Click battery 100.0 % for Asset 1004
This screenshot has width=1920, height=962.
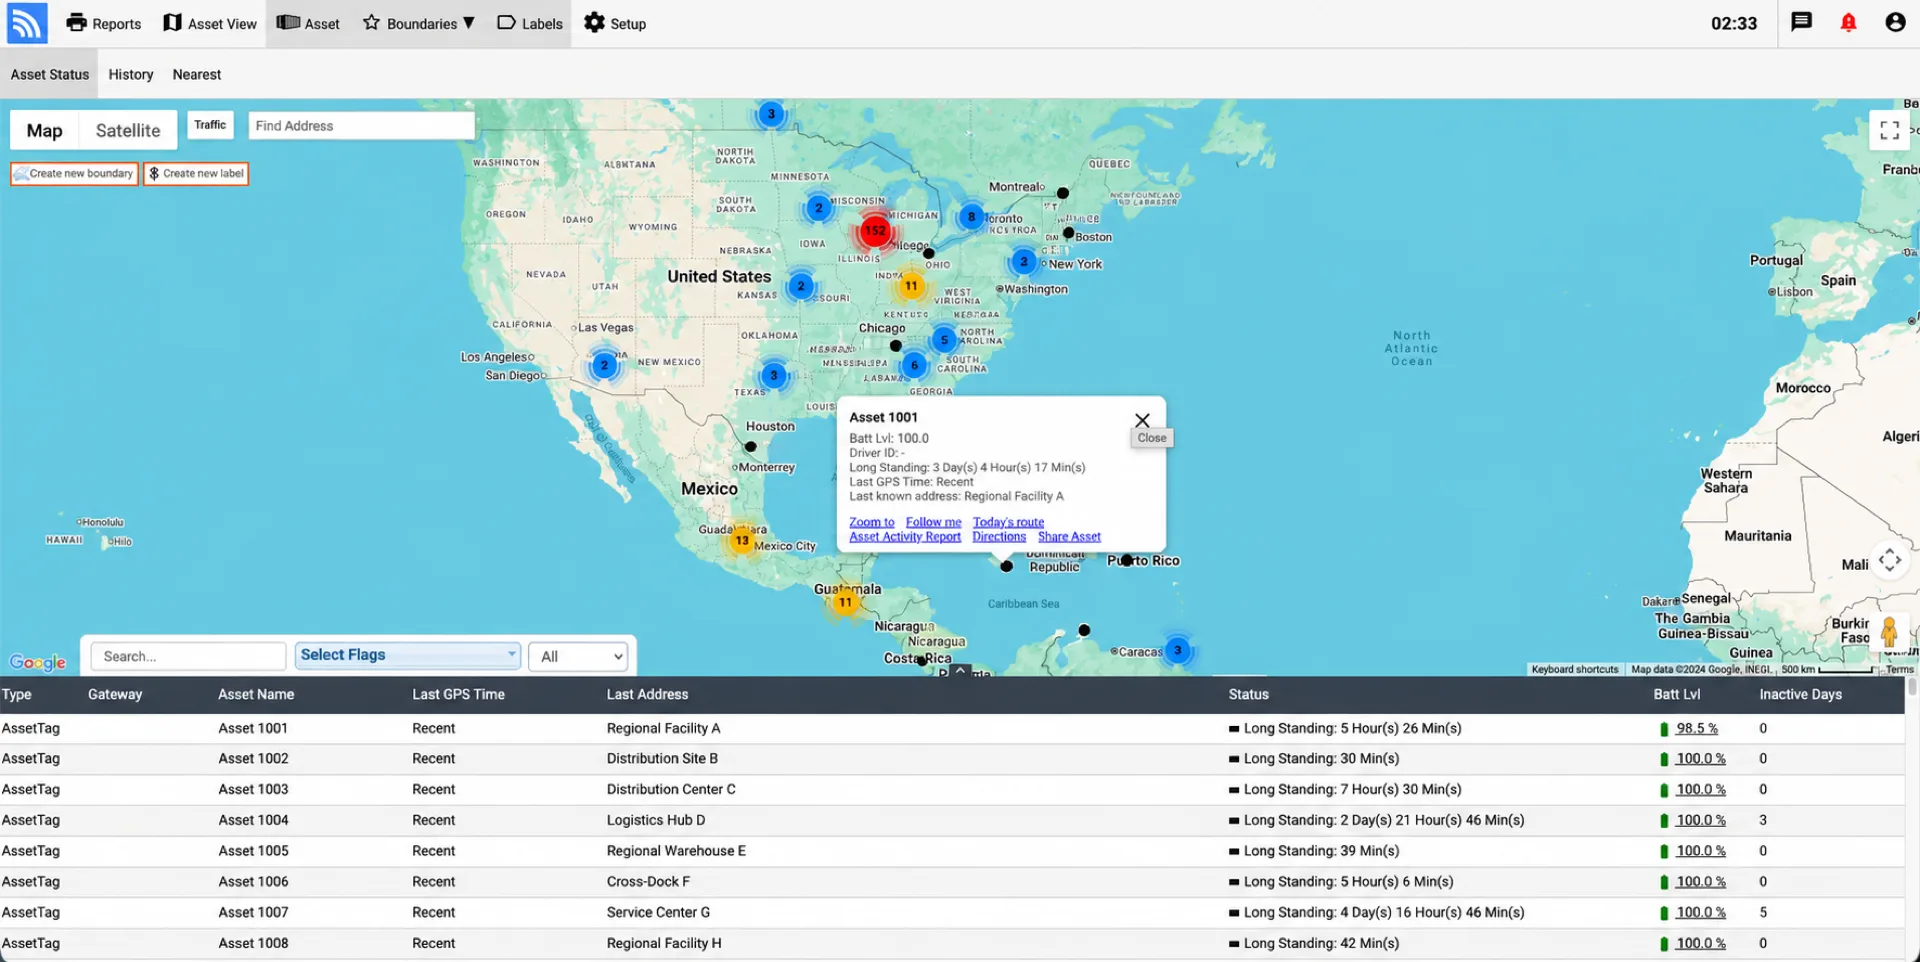pyautogui.click(x=1701, y=820)
